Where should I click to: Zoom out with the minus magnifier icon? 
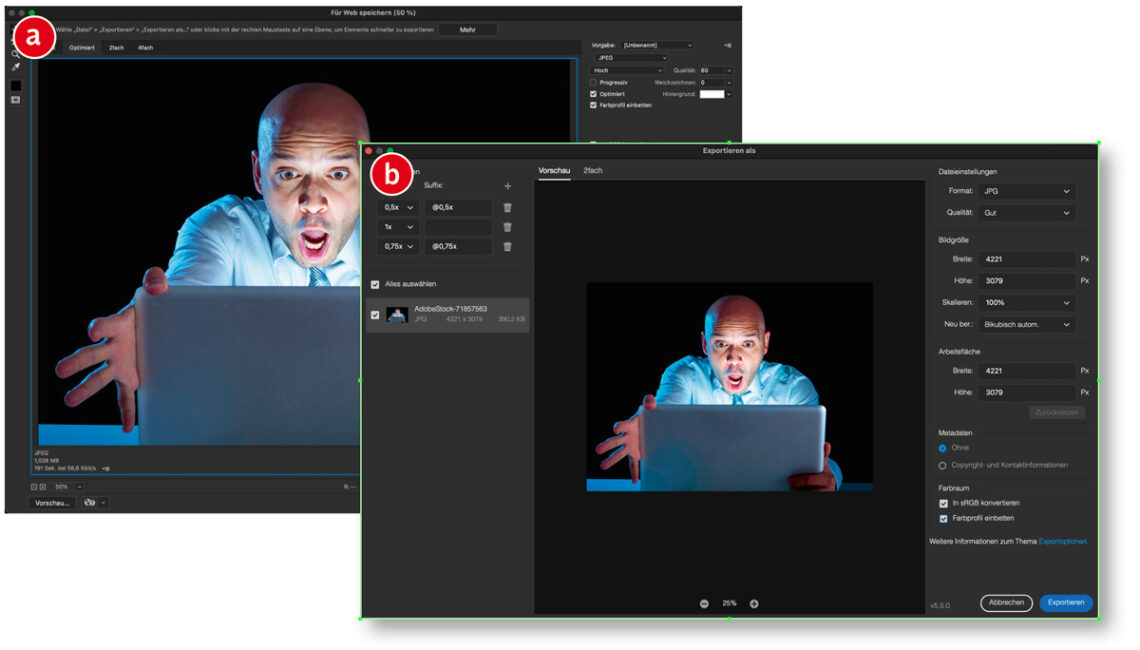(704, 603)
